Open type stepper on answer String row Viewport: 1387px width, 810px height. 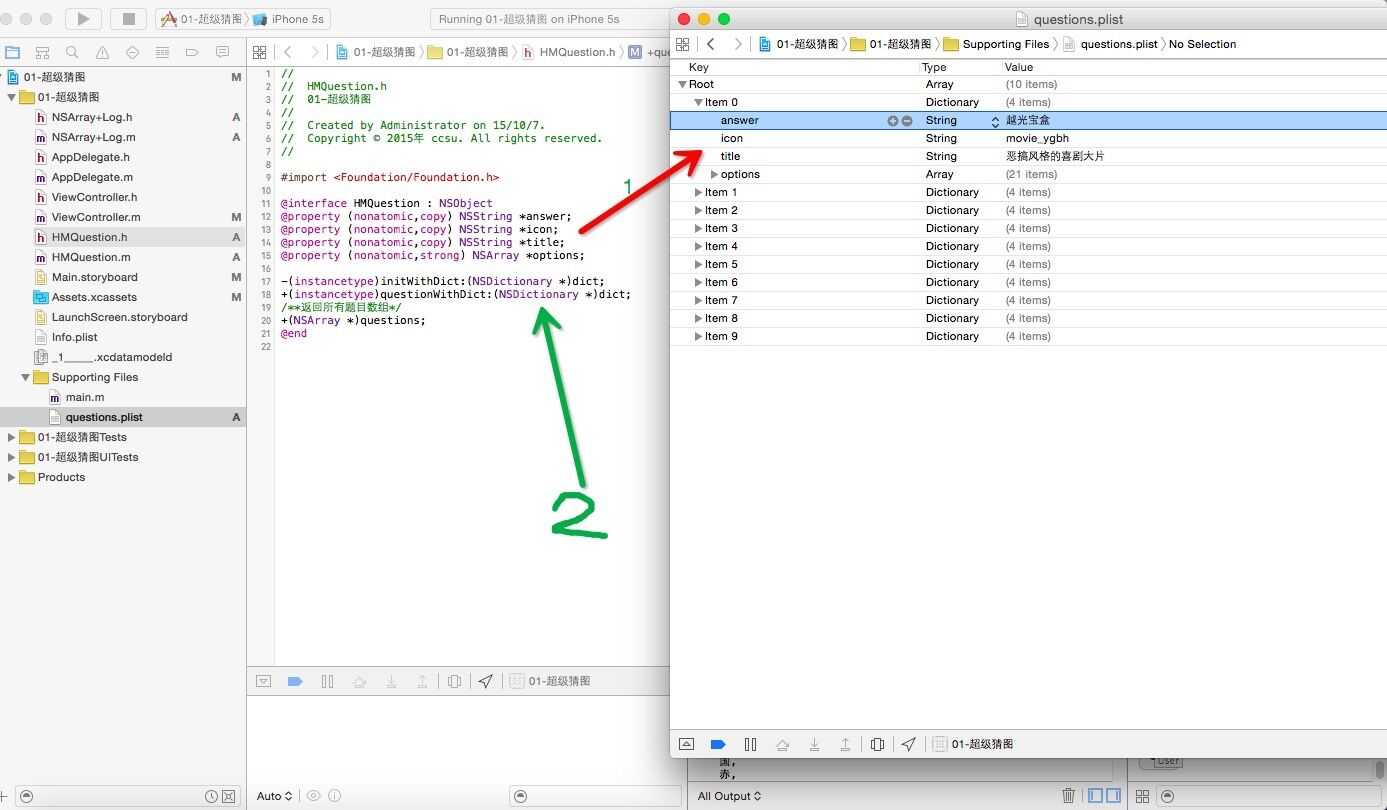coord(995,121)
